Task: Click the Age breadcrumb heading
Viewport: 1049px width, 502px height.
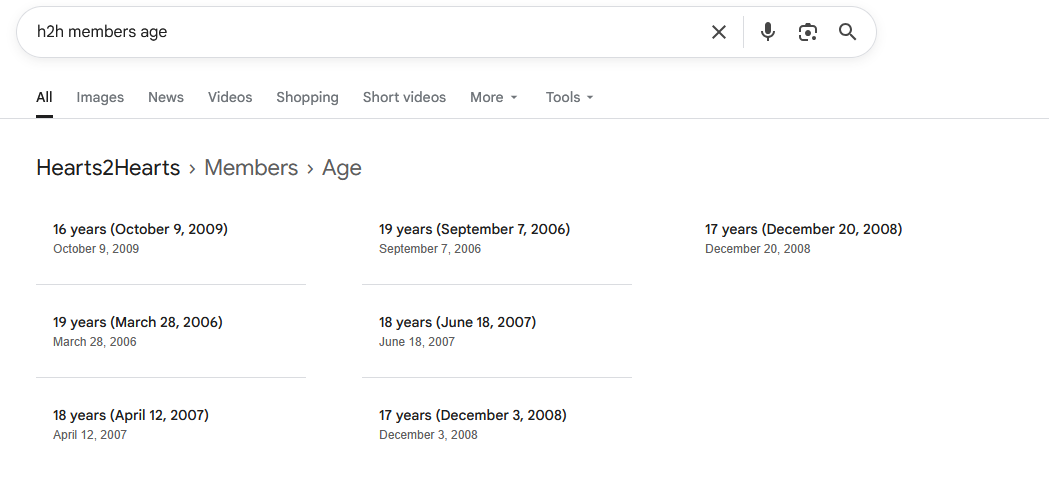Action: pyautogui.click(x=342, y=167)
